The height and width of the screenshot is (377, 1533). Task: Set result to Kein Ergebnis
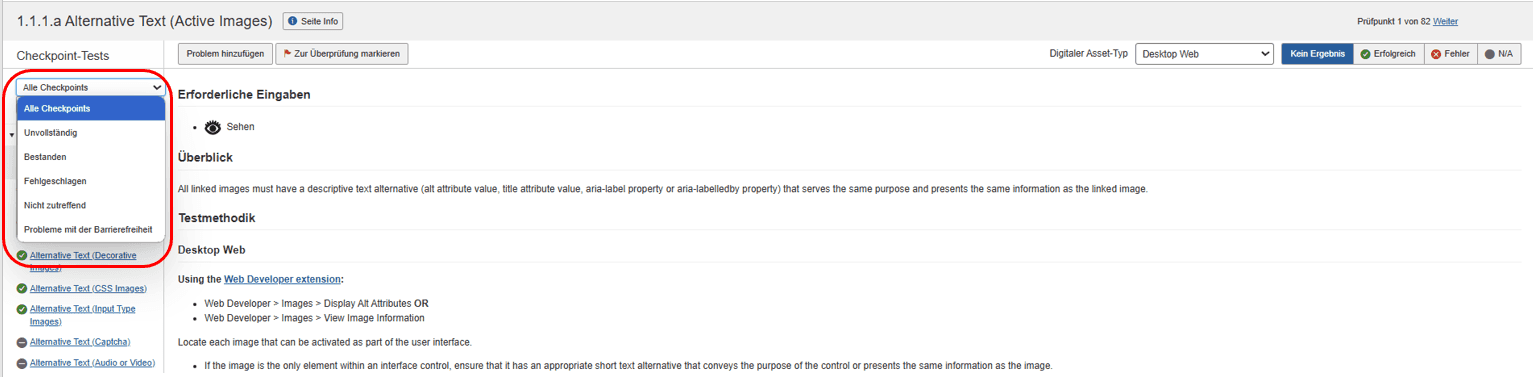[x=1317, y=54]
